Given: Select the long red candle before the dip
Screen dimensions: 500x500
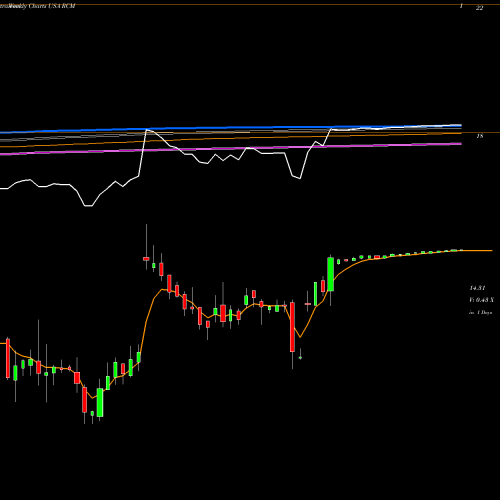Looking at the screenshot, I should pyautogui.click(x=292, y=327).
